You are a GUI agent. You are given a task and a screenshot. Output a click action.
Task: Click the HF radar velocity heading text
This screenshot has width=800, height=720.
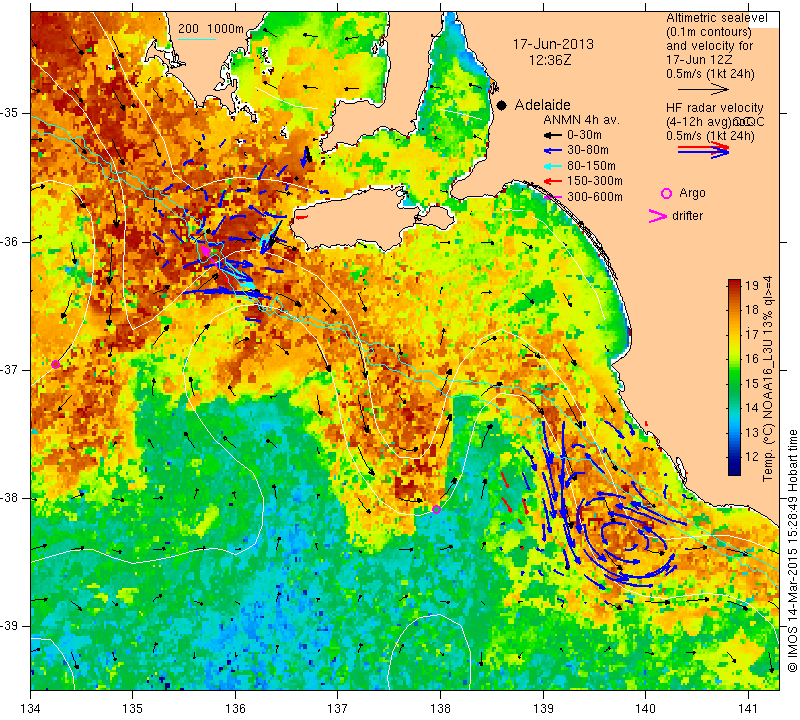tap(714, 108)
